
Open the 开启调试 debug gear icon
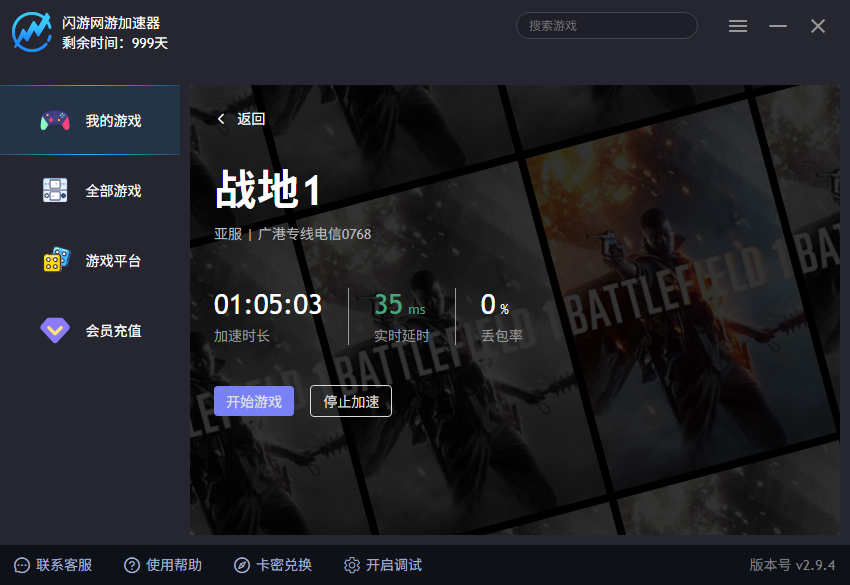point(354,565)
